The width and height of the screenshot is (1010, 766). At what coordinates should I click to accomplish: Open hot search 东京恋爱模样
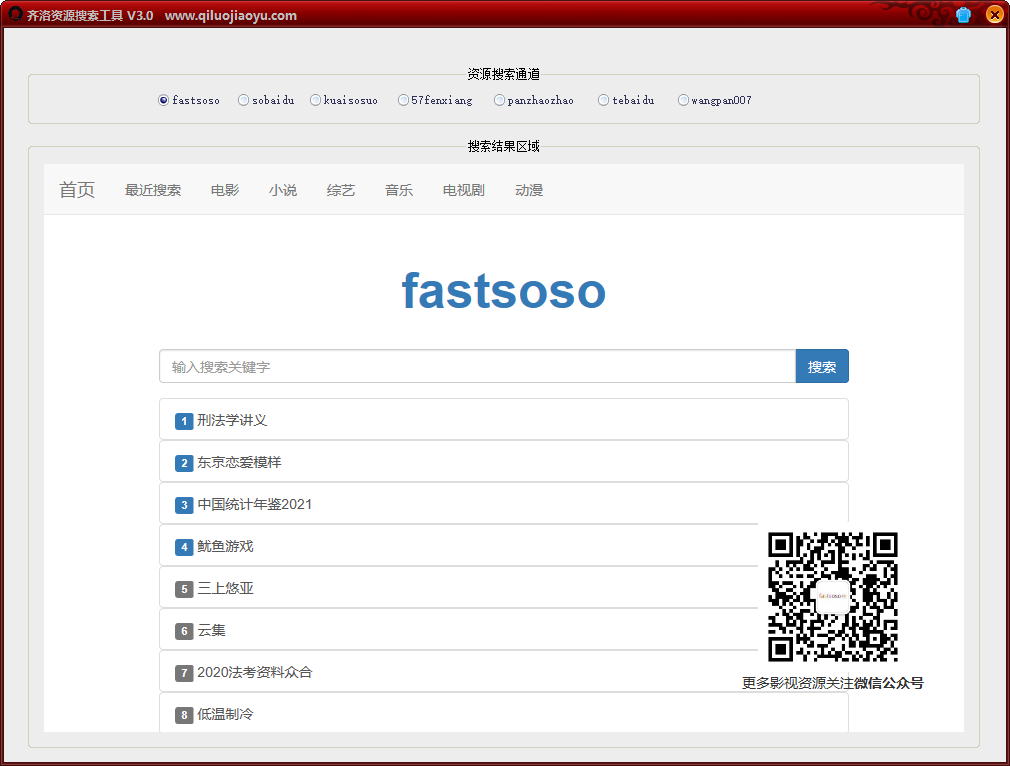239,462
